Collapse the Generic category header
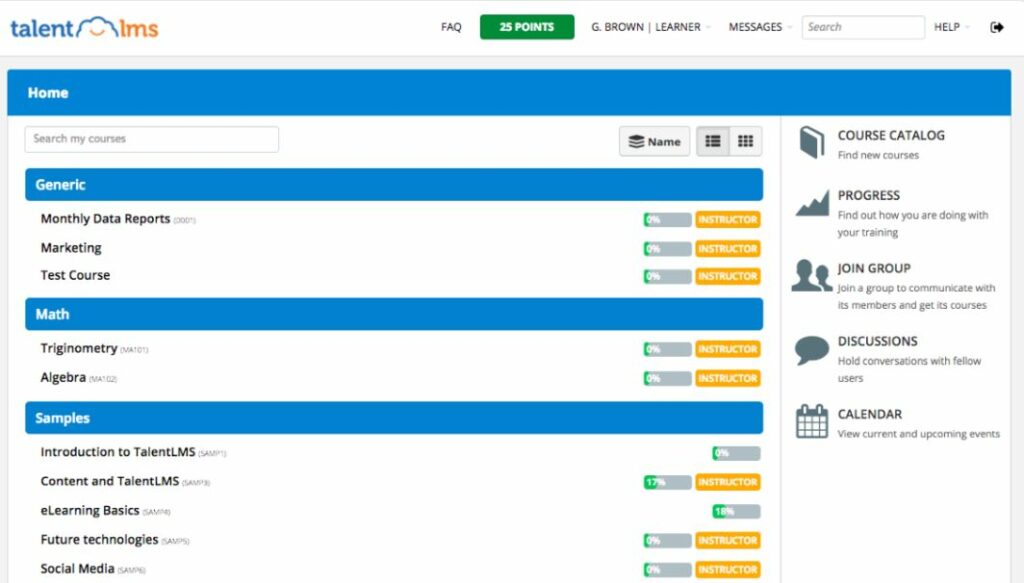Image resolution: width=1024 pixels, height=583 pixels. (x=394, y=185)
